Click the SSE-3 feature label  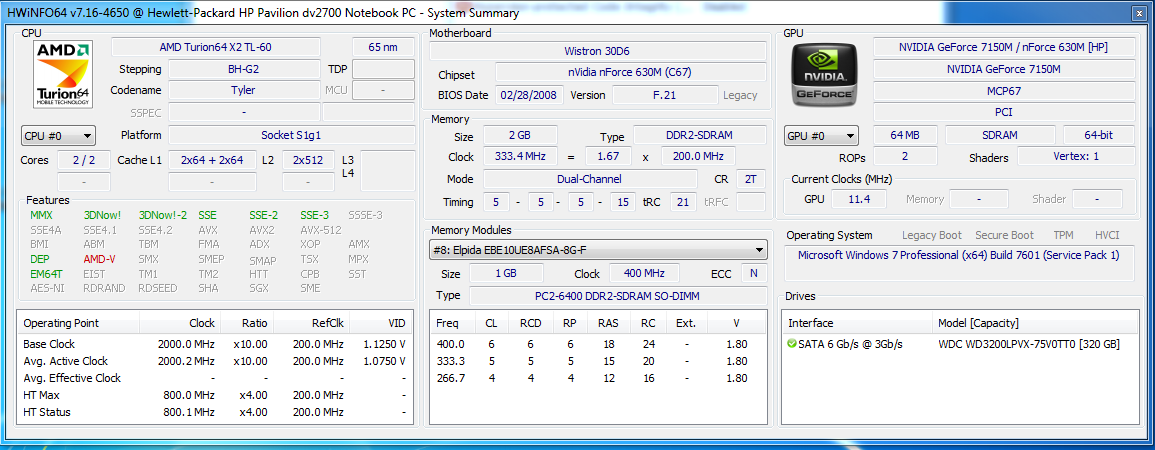[315, 216]
